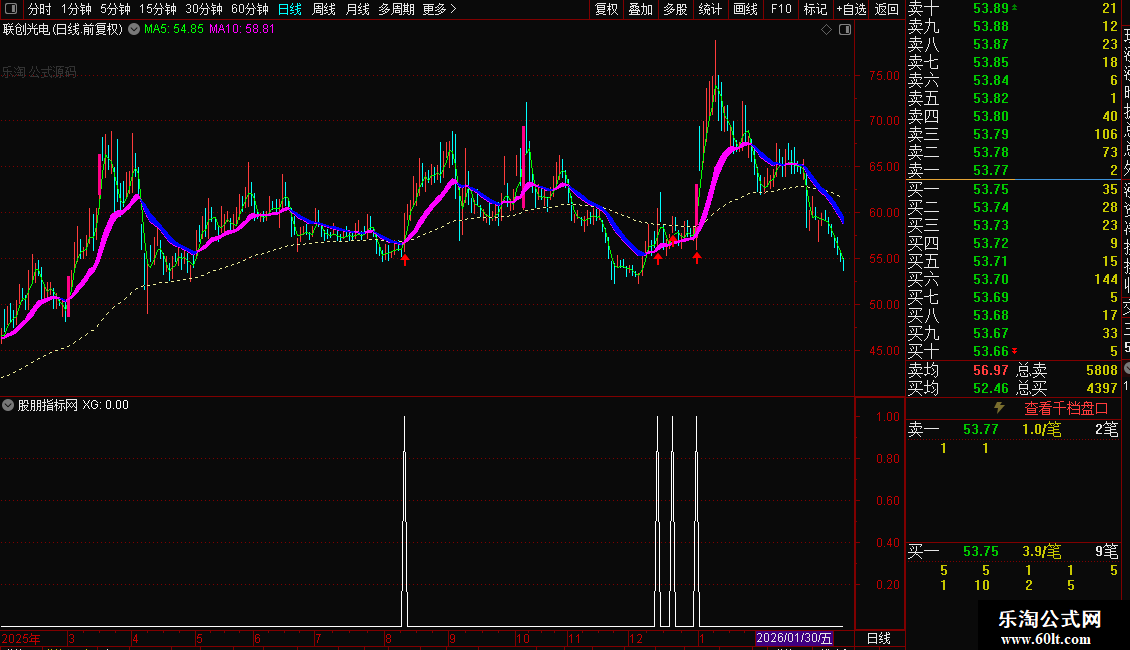Viewport: 1130px width, 650px height.
Task: Click the 标记 mark button
Action: pyautogui.click(x=816, y=9)
